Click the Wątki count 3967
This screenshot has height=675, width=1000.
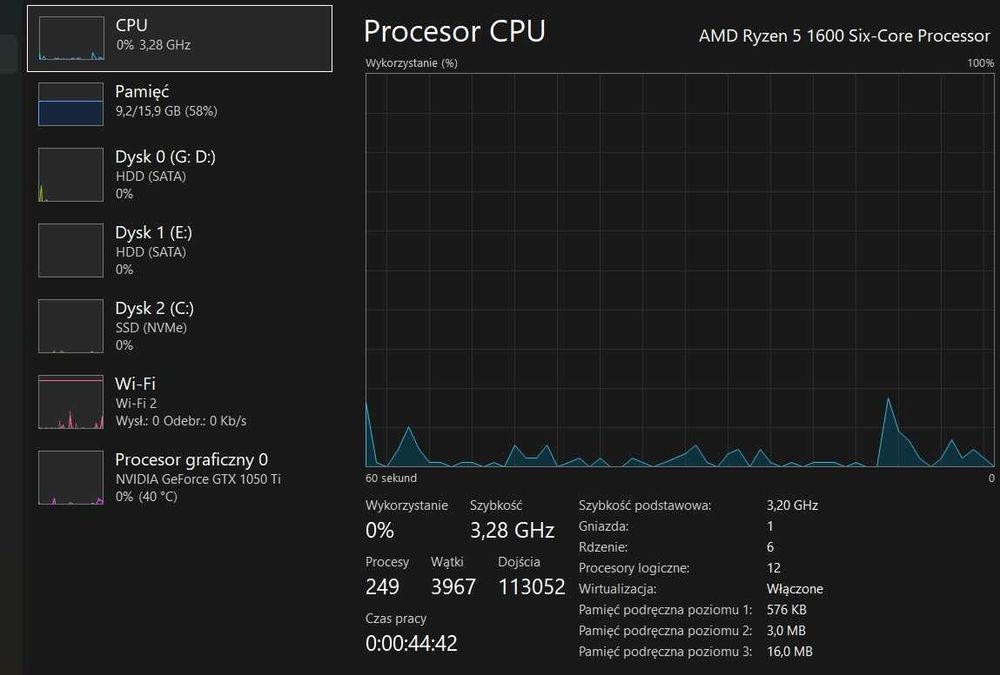(453, 587)
